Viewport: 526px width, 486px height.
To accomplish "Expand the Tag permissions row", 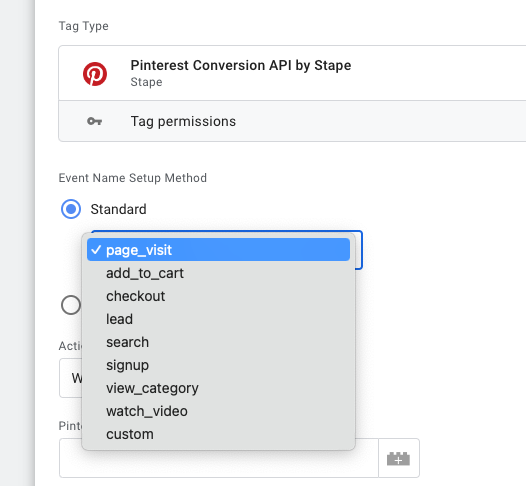I will [x=292, y=121].
